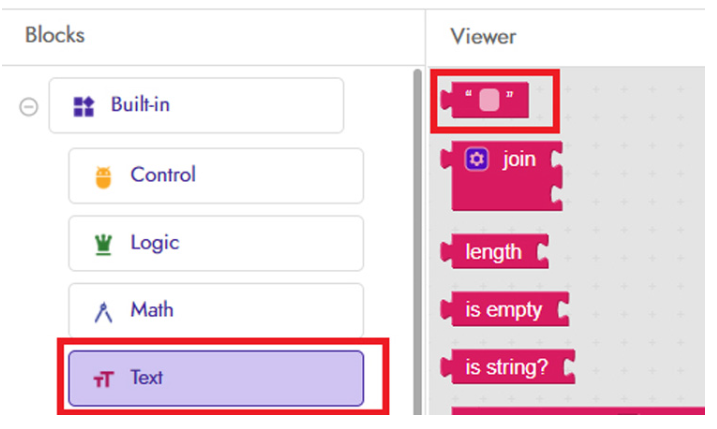Select the is string? block

[x=506, y=367]
